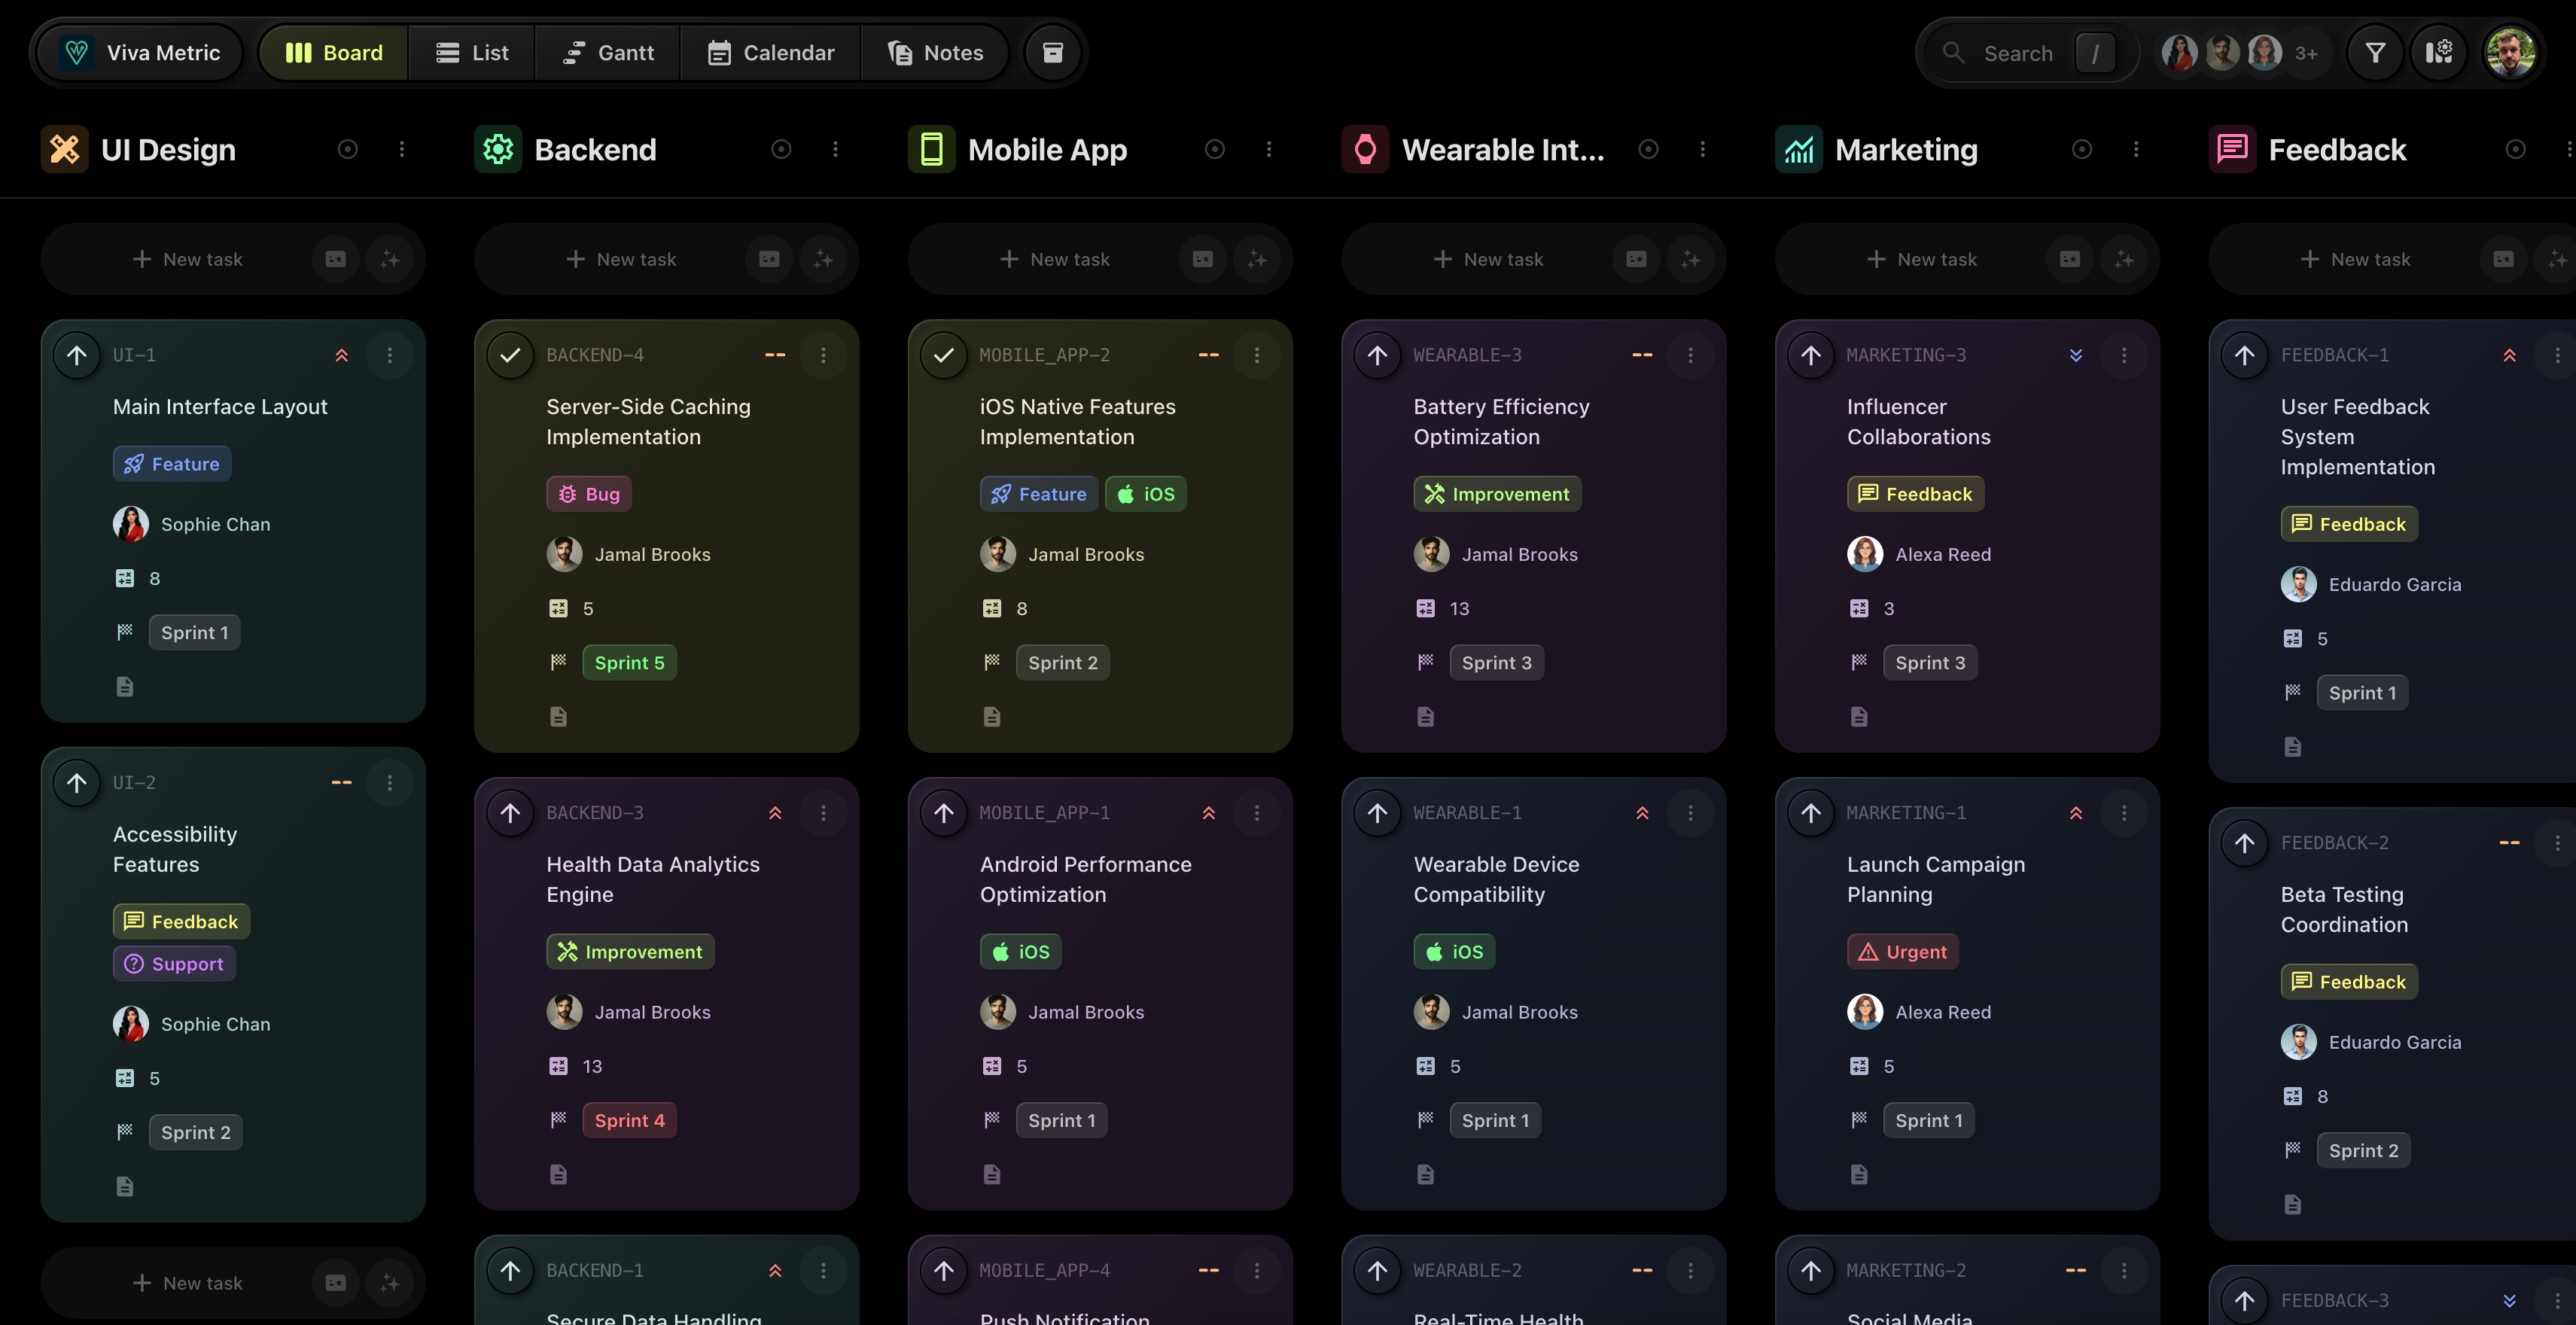Switch to the Gantt view tab

tap(608, 52)
